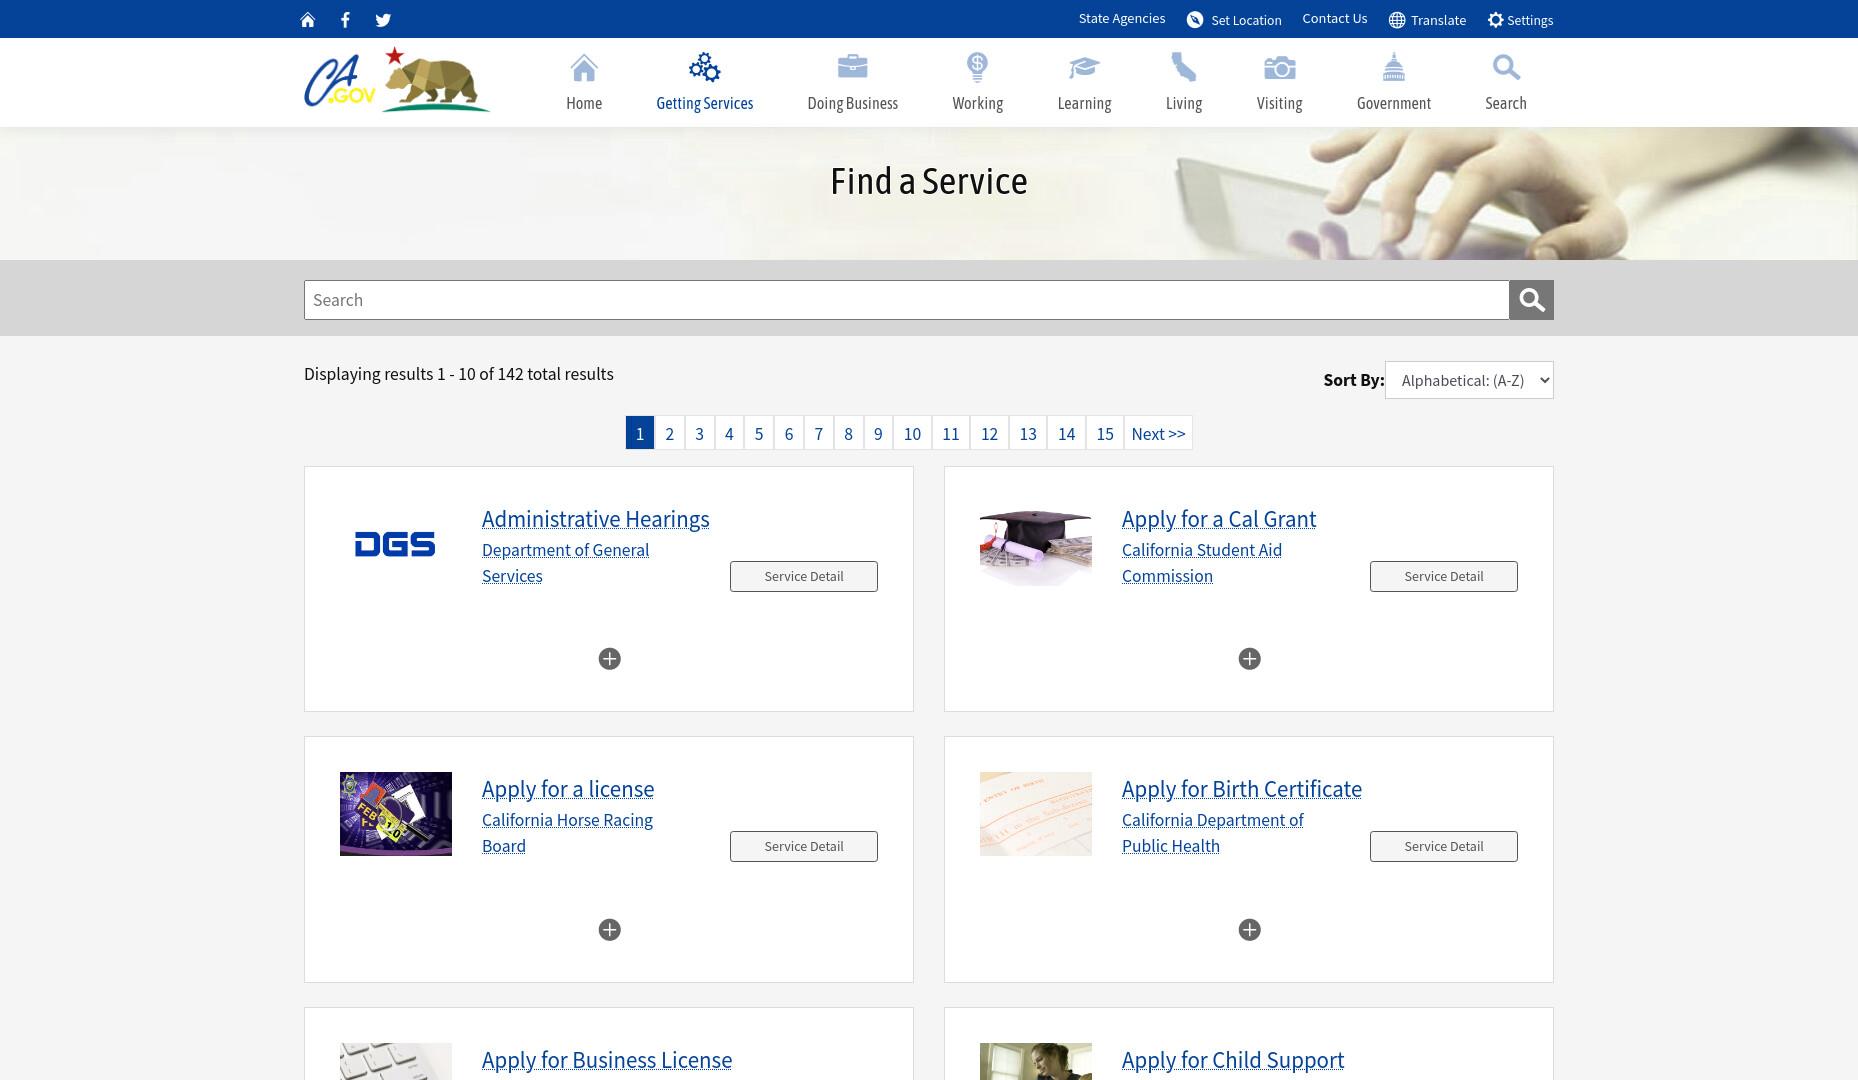Open the Sort By dropdown
Image resolution: width=1858 pixels, height=1080 pixels.
pos(1469,380)
